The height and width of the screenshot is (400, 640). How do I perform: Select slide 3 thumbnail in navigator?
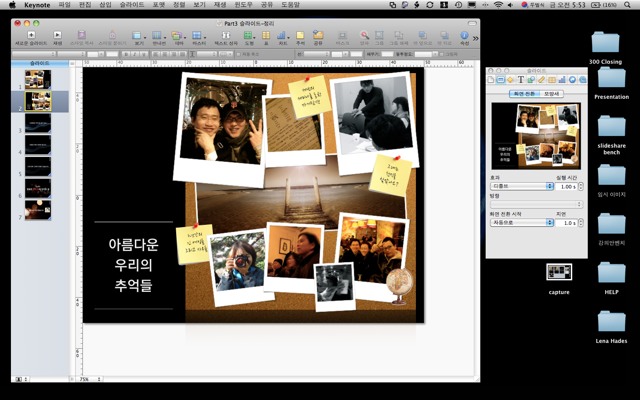[x=38, y=123]
